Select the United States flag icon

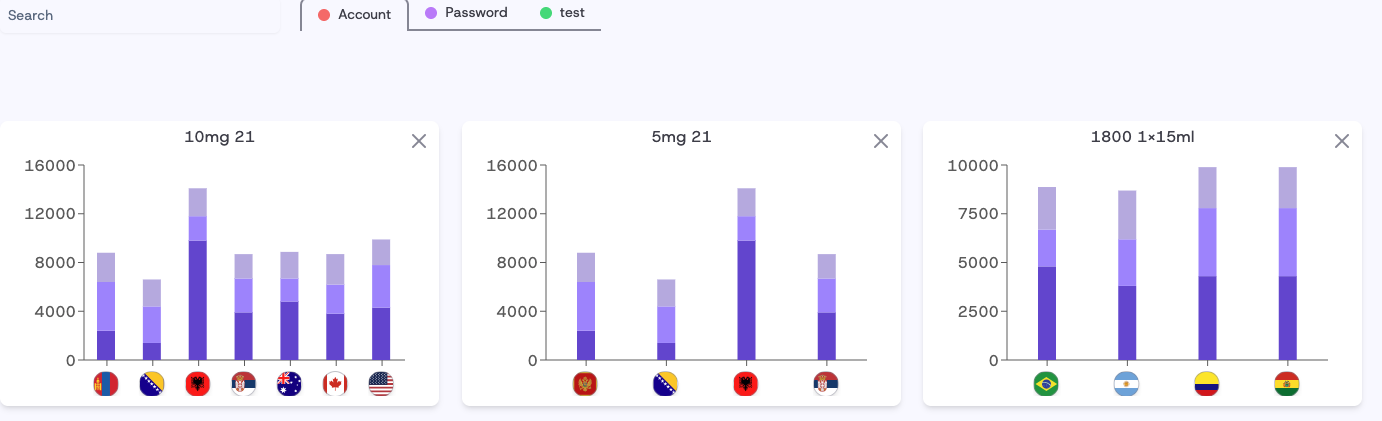point(381,384)
